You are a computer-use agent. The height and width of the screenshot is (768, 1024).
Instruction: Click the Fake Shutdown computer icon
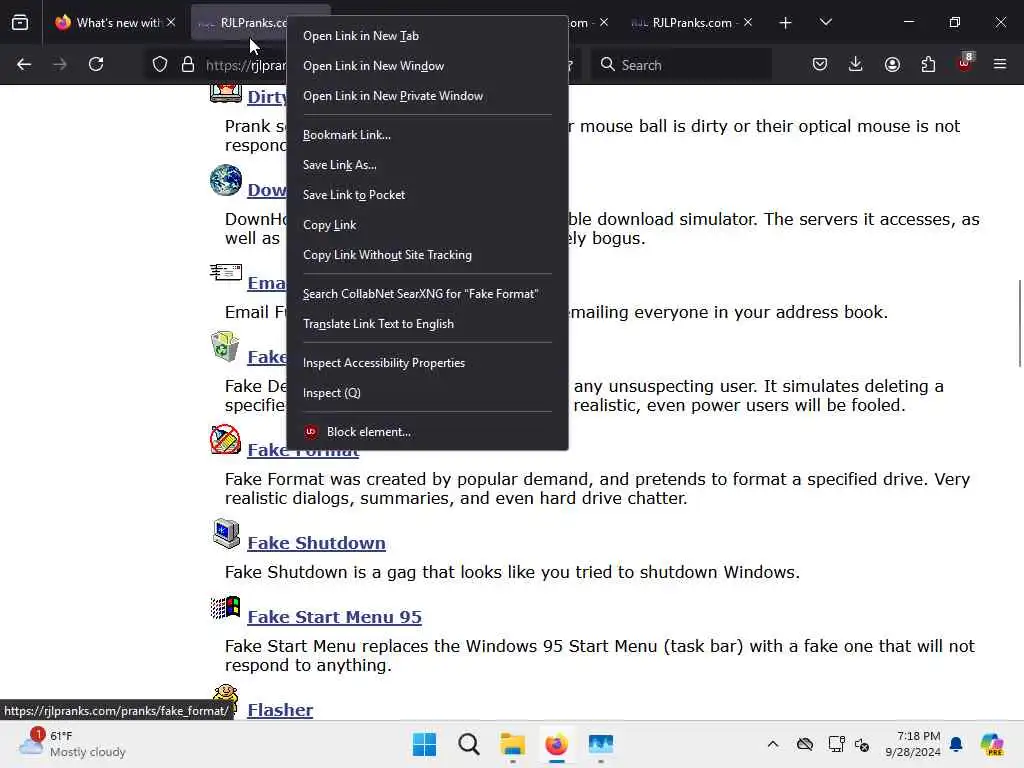[x=226, y=534]
